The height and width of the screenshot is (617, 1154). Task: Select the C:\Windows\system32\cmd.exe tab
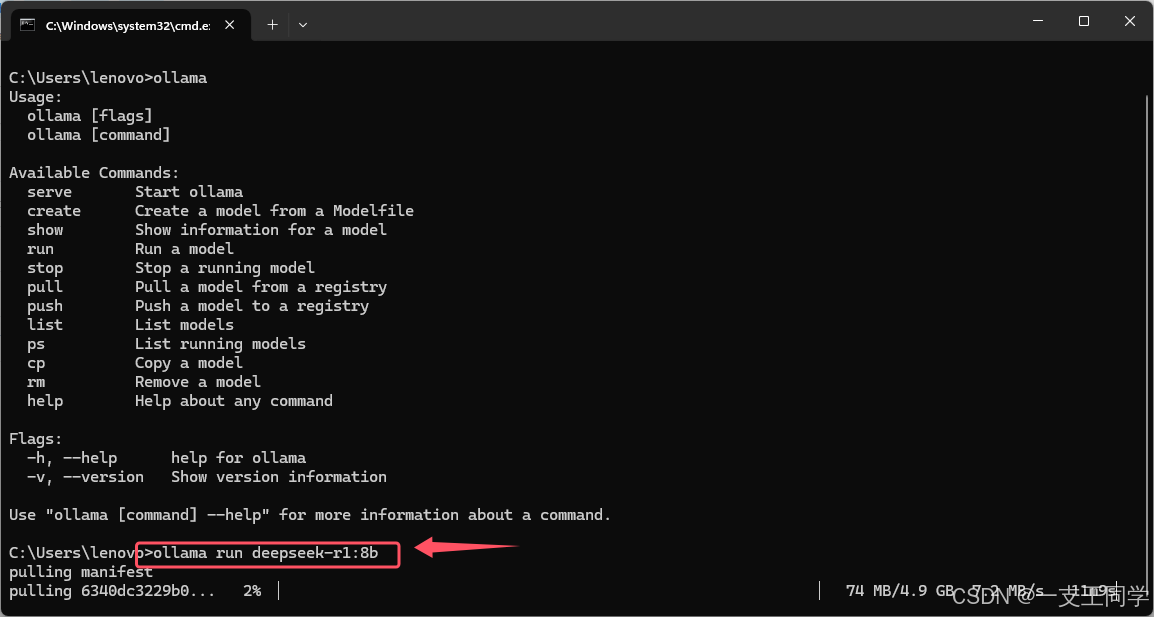(x=130, y=25)
